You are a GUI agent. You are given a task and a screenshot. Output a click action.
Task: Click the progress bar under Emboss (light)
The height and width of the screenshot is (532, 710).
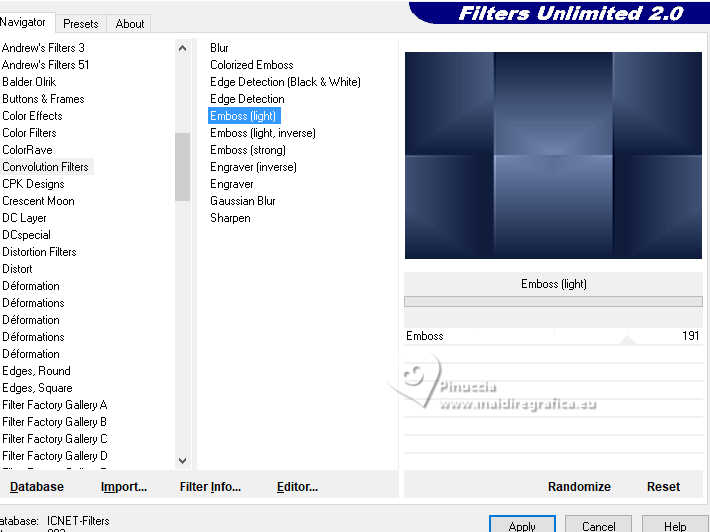[553, 302]
